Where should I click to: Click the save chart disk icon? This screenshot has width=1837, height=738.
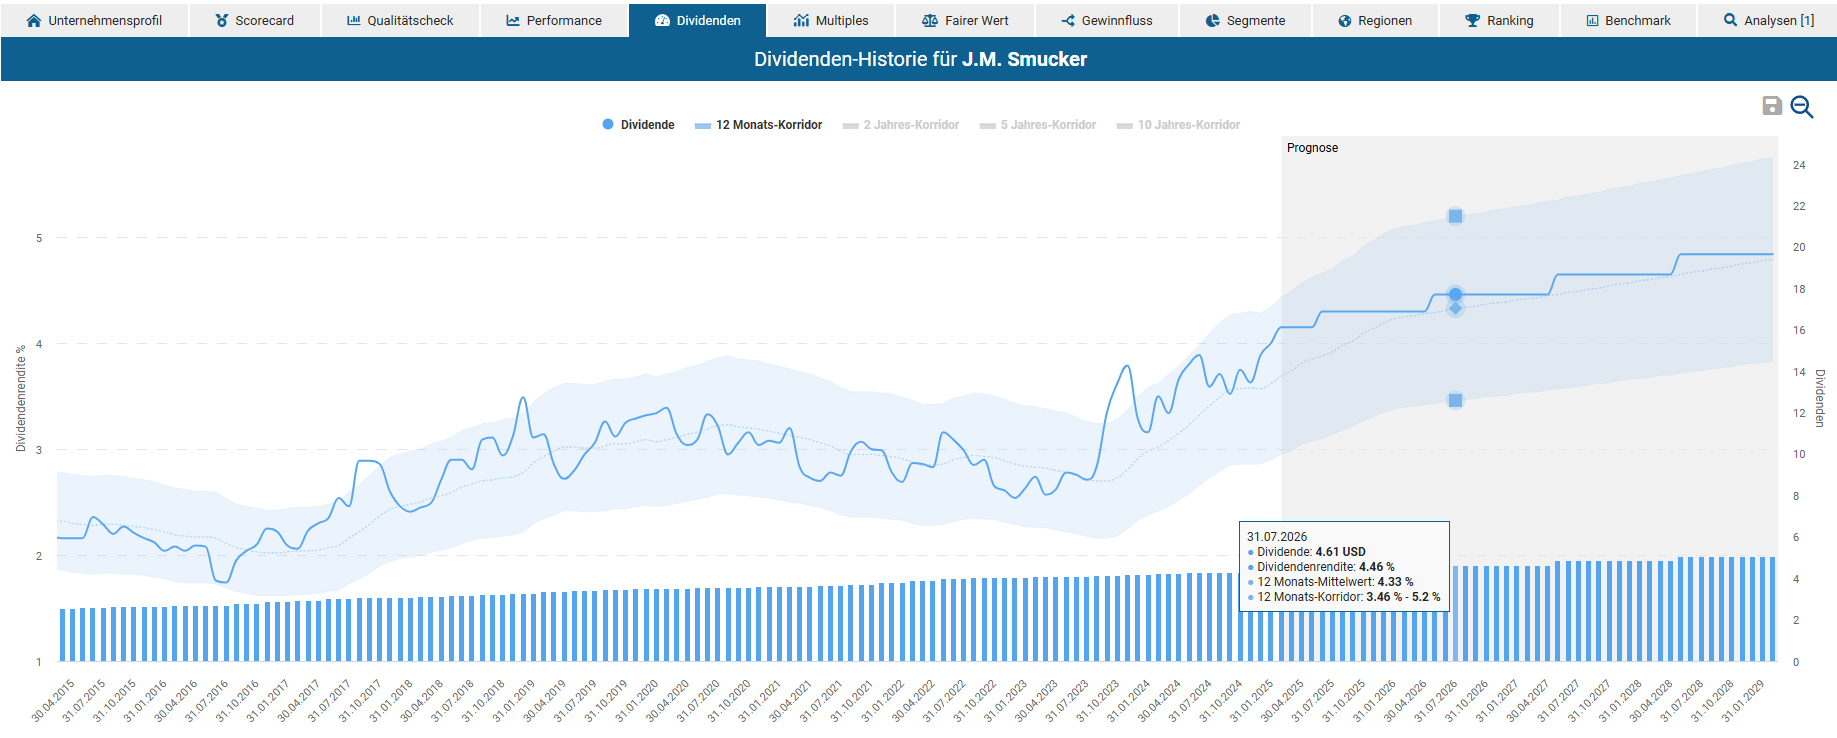click(1771, 106)
